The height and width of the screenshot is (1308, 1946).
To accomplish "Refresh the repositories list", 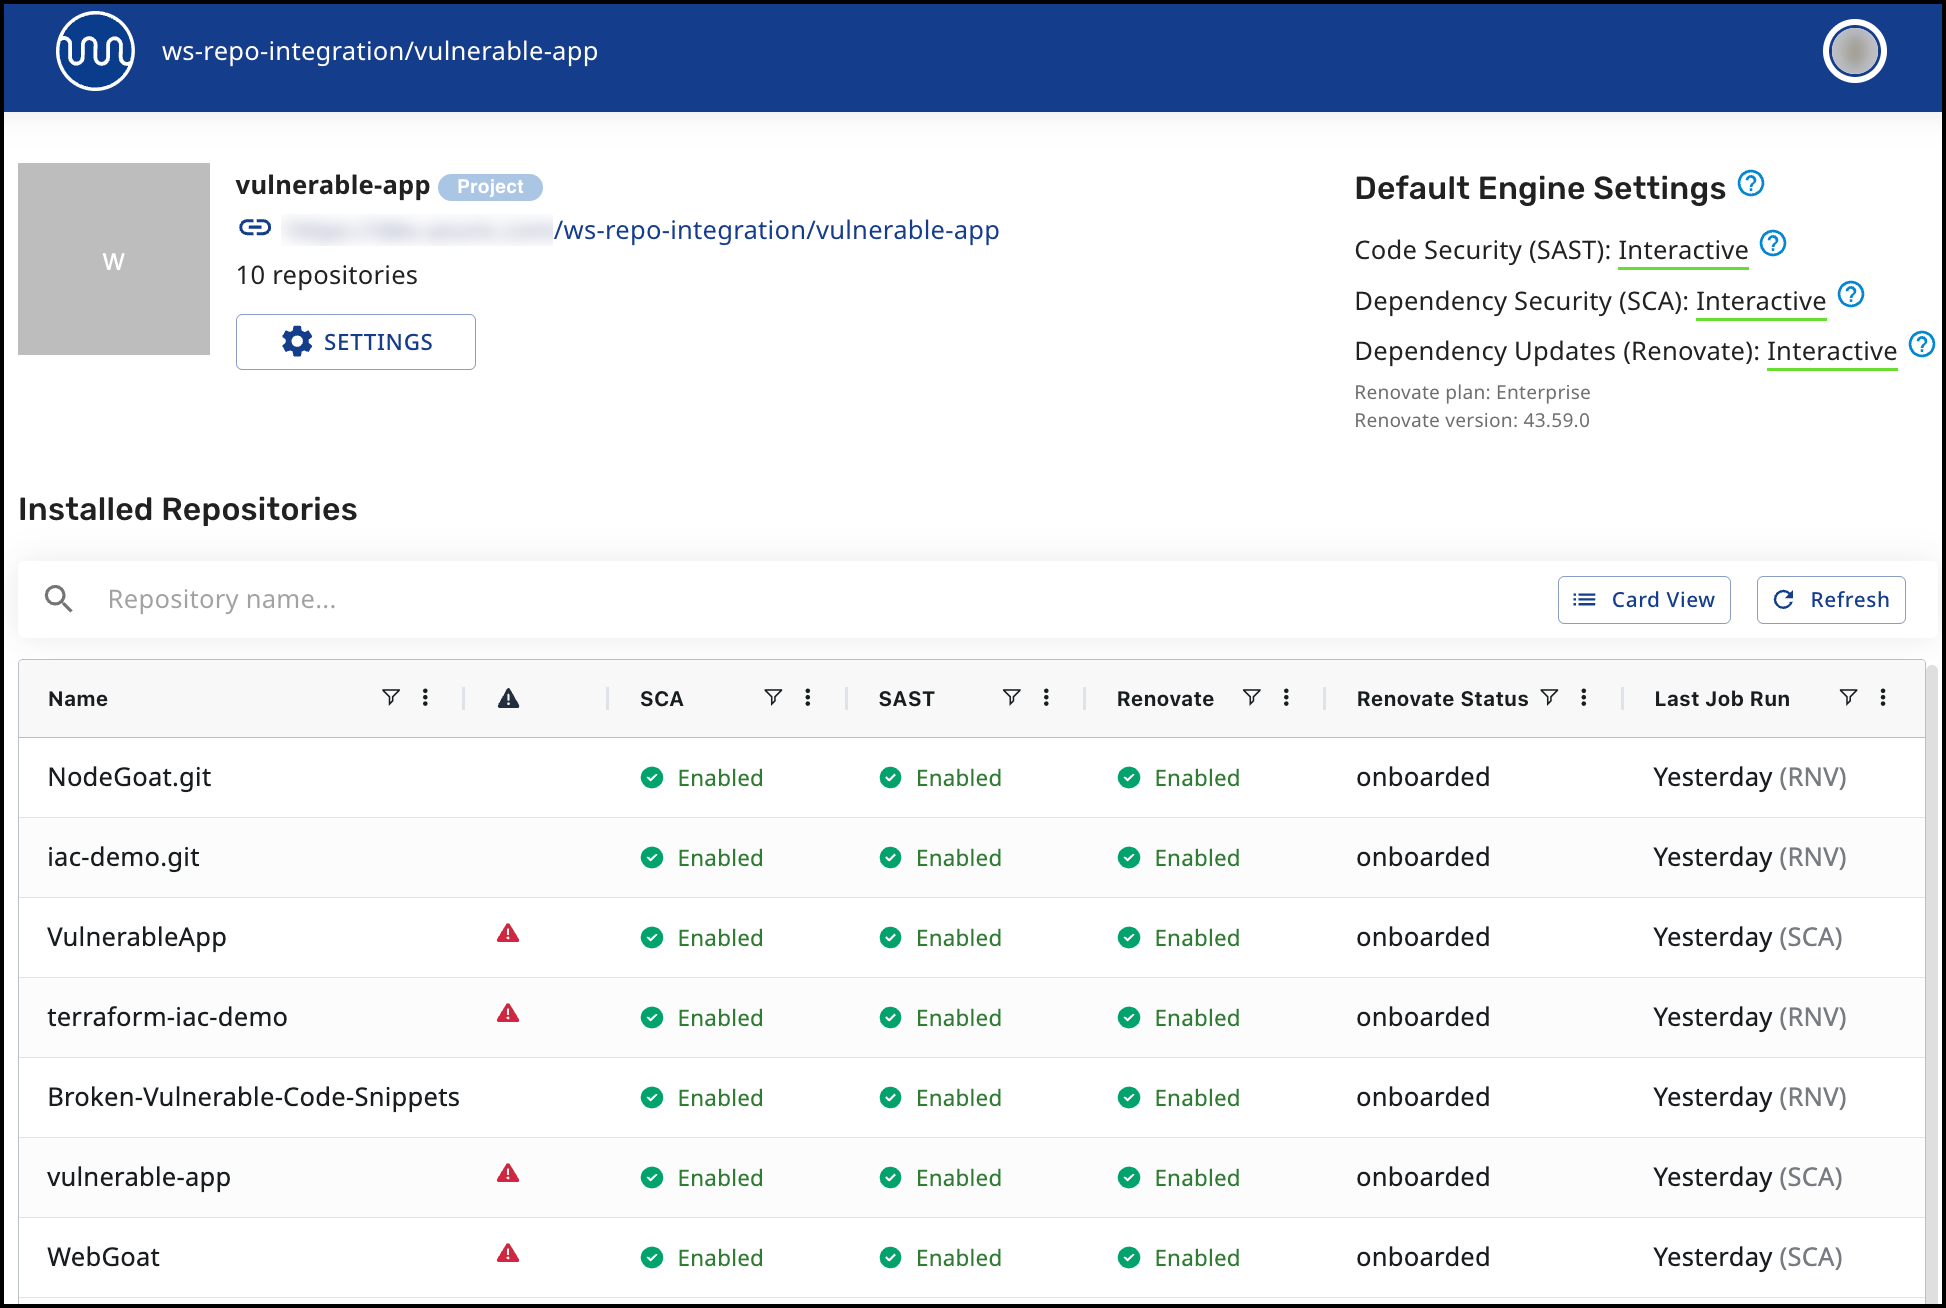I will pyautogui.click(x=1830, y=600).
